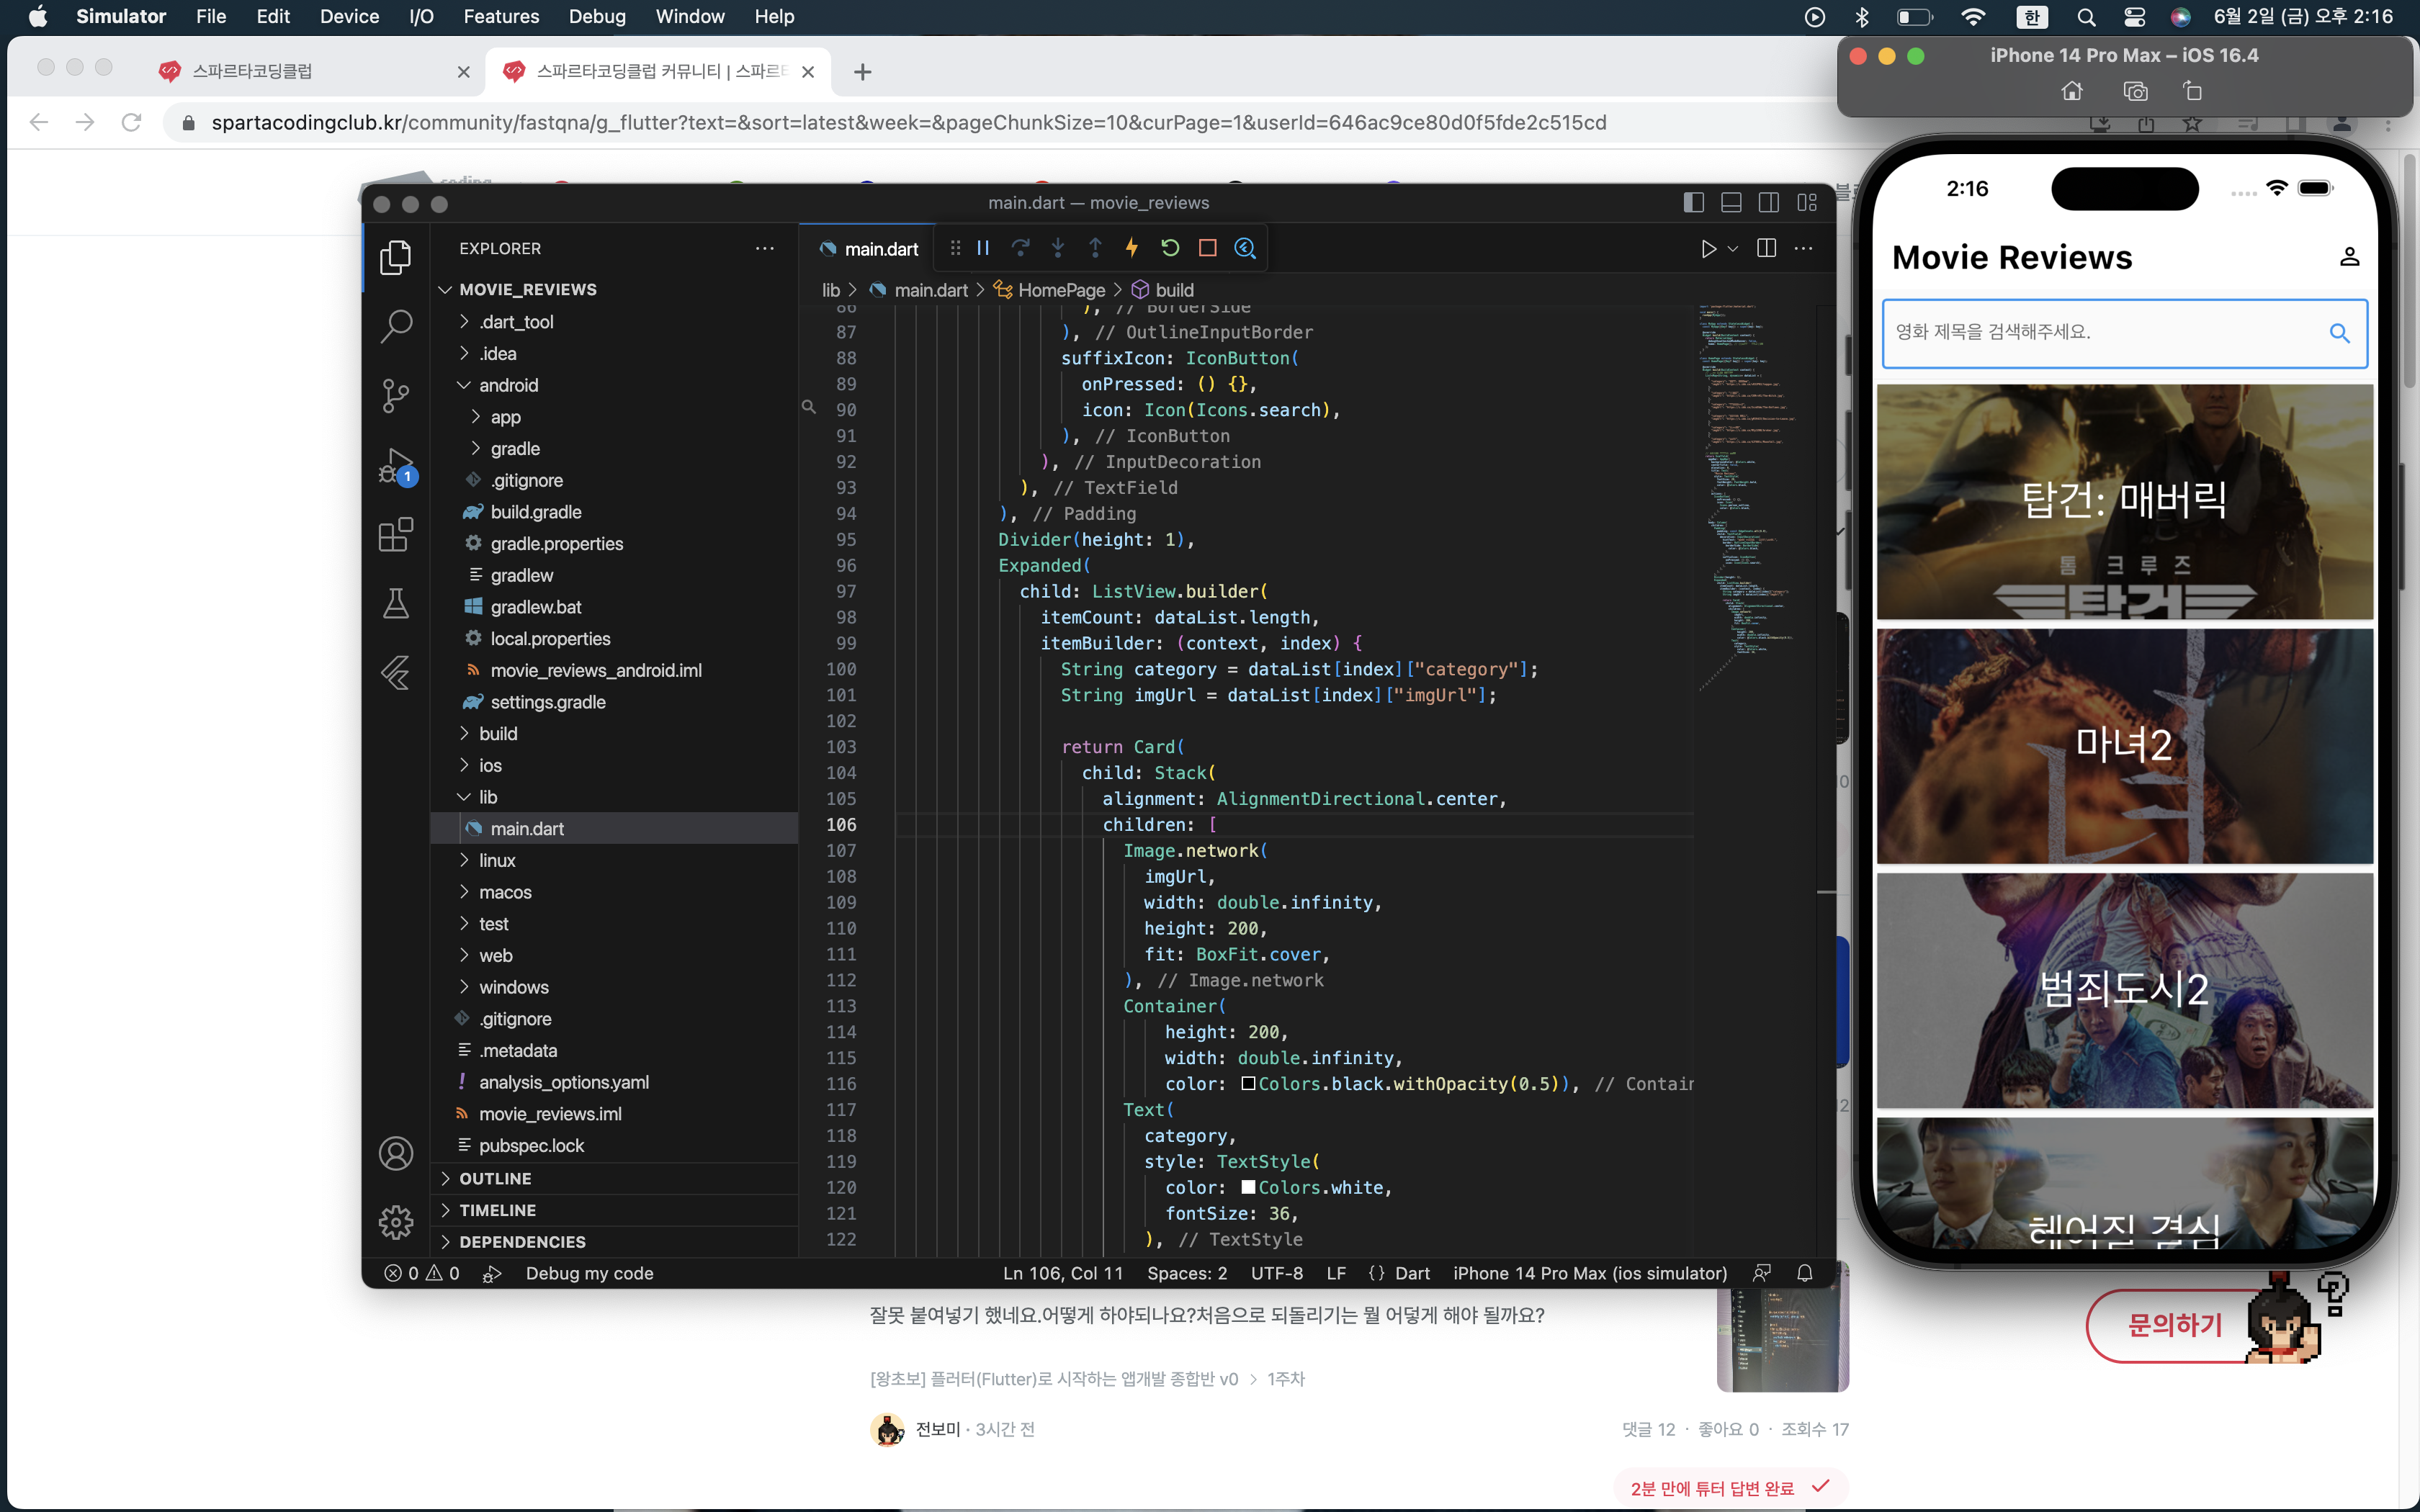Toggle the bottom panel
Image resolution: width=2420 pixels, height=1512 pixels.
coord(1731,203)
